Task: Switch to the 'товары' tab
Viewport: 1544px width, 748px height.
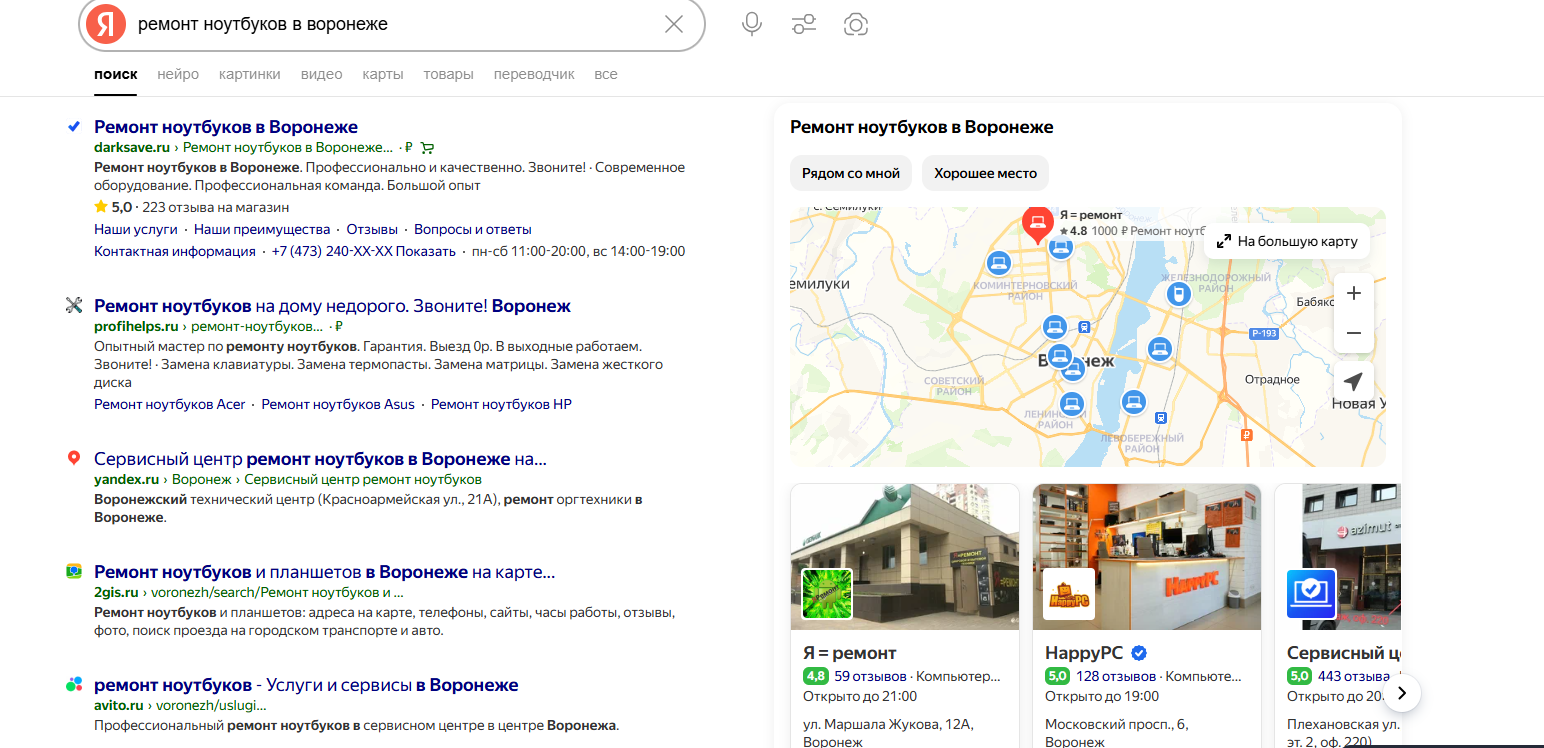Action: [x=448, y=74]
